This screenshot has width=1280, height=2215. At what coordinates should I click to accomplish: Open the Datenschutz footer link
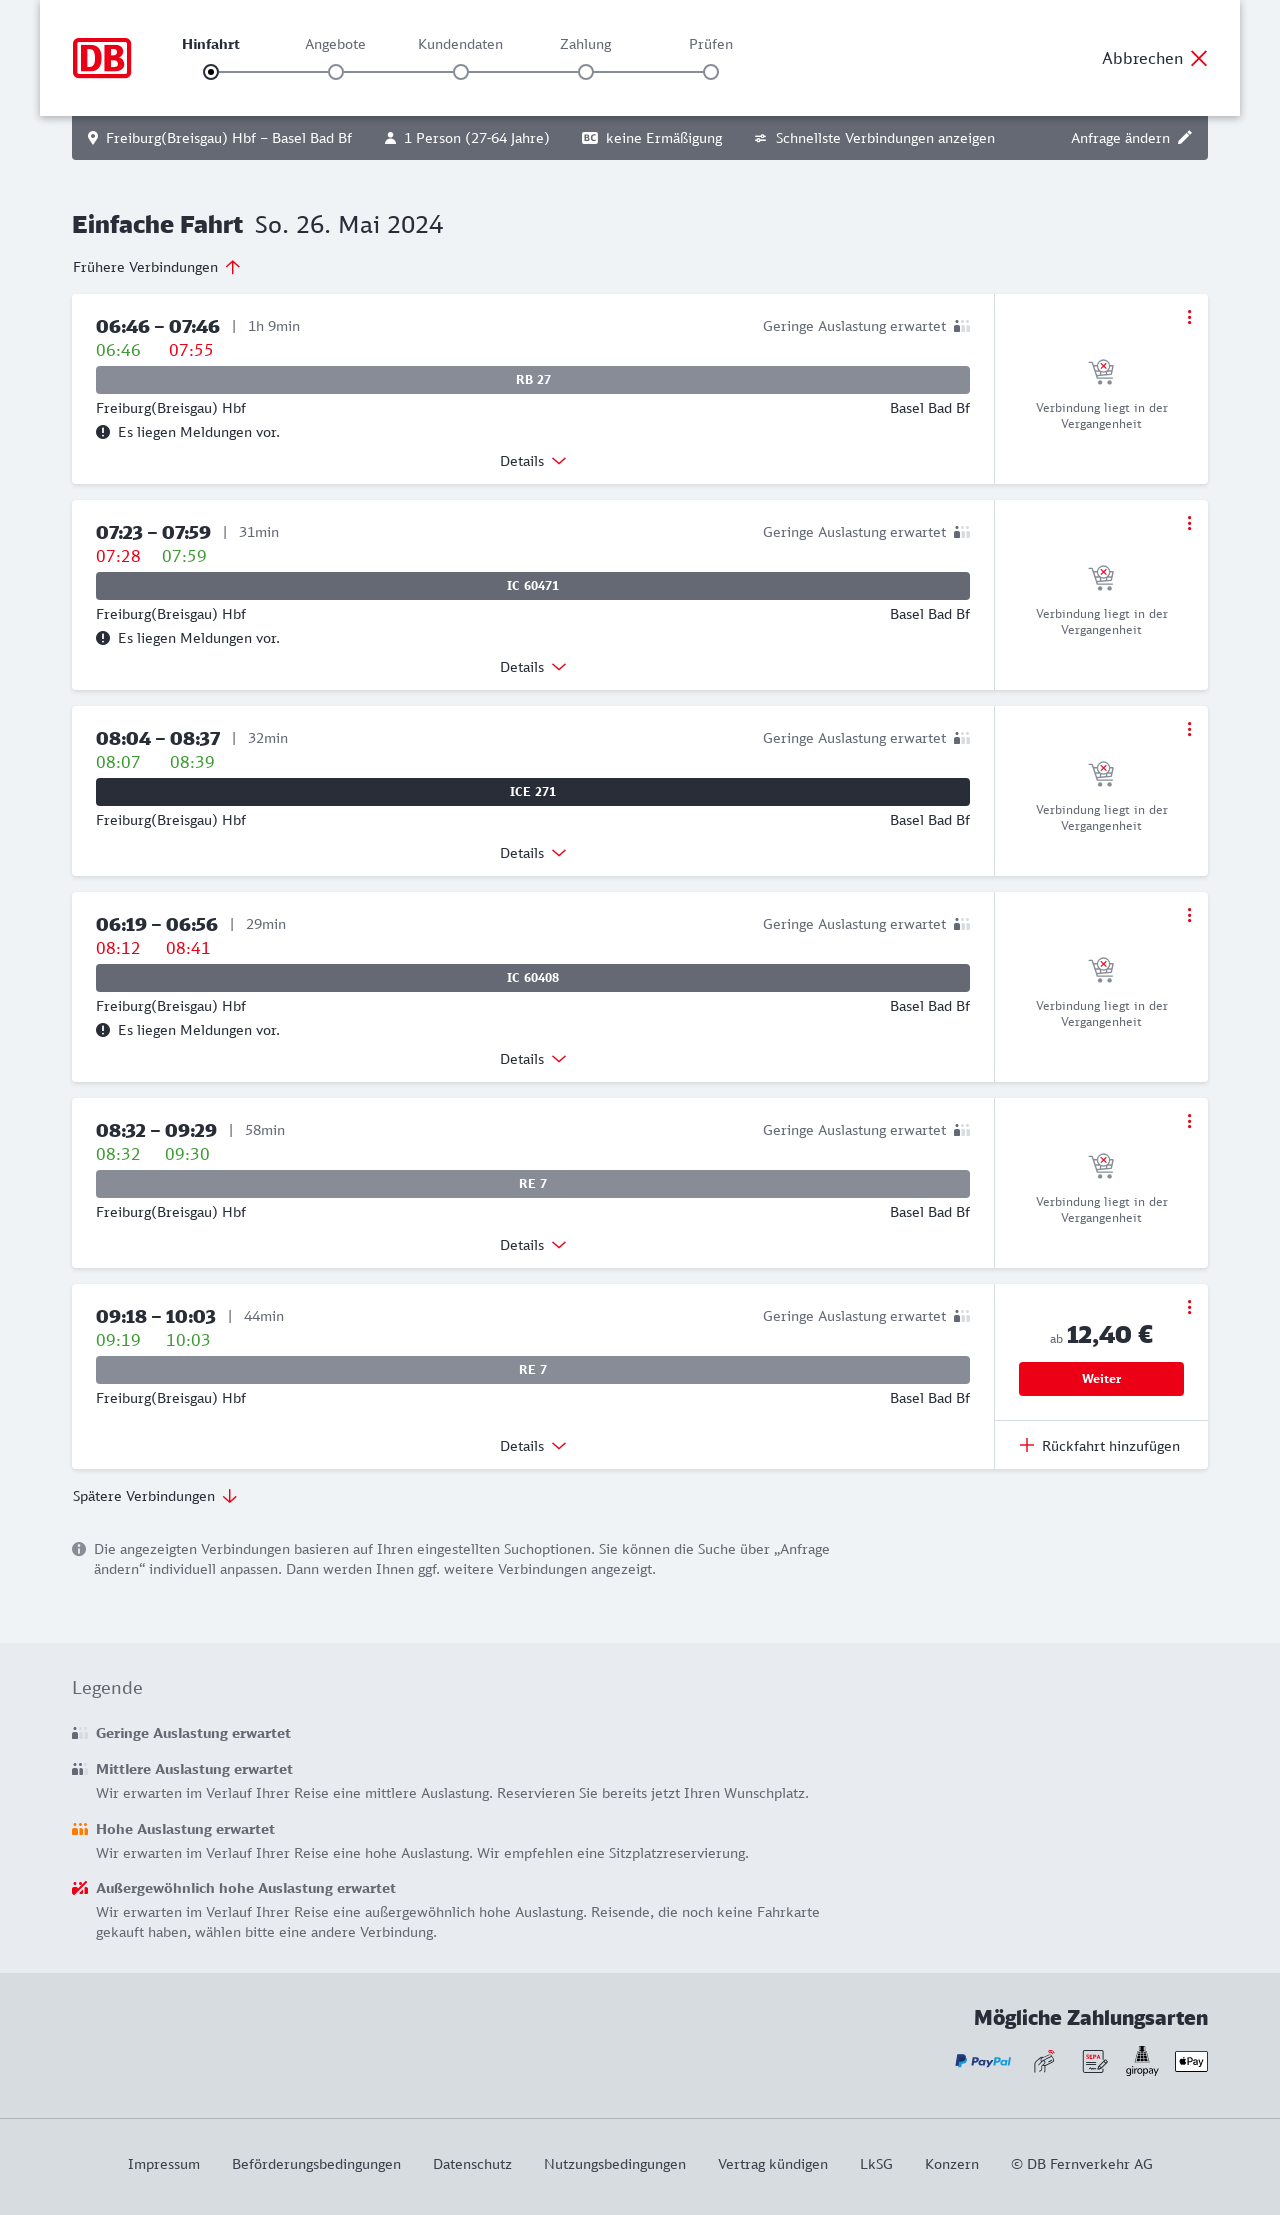point(472,2164)
